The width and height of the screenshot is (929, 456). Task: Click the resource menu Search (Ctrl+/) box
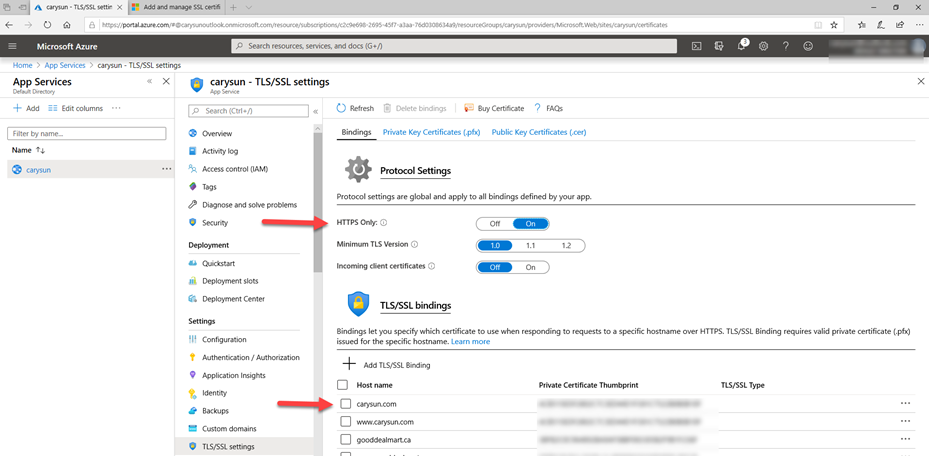click(248, 111)
